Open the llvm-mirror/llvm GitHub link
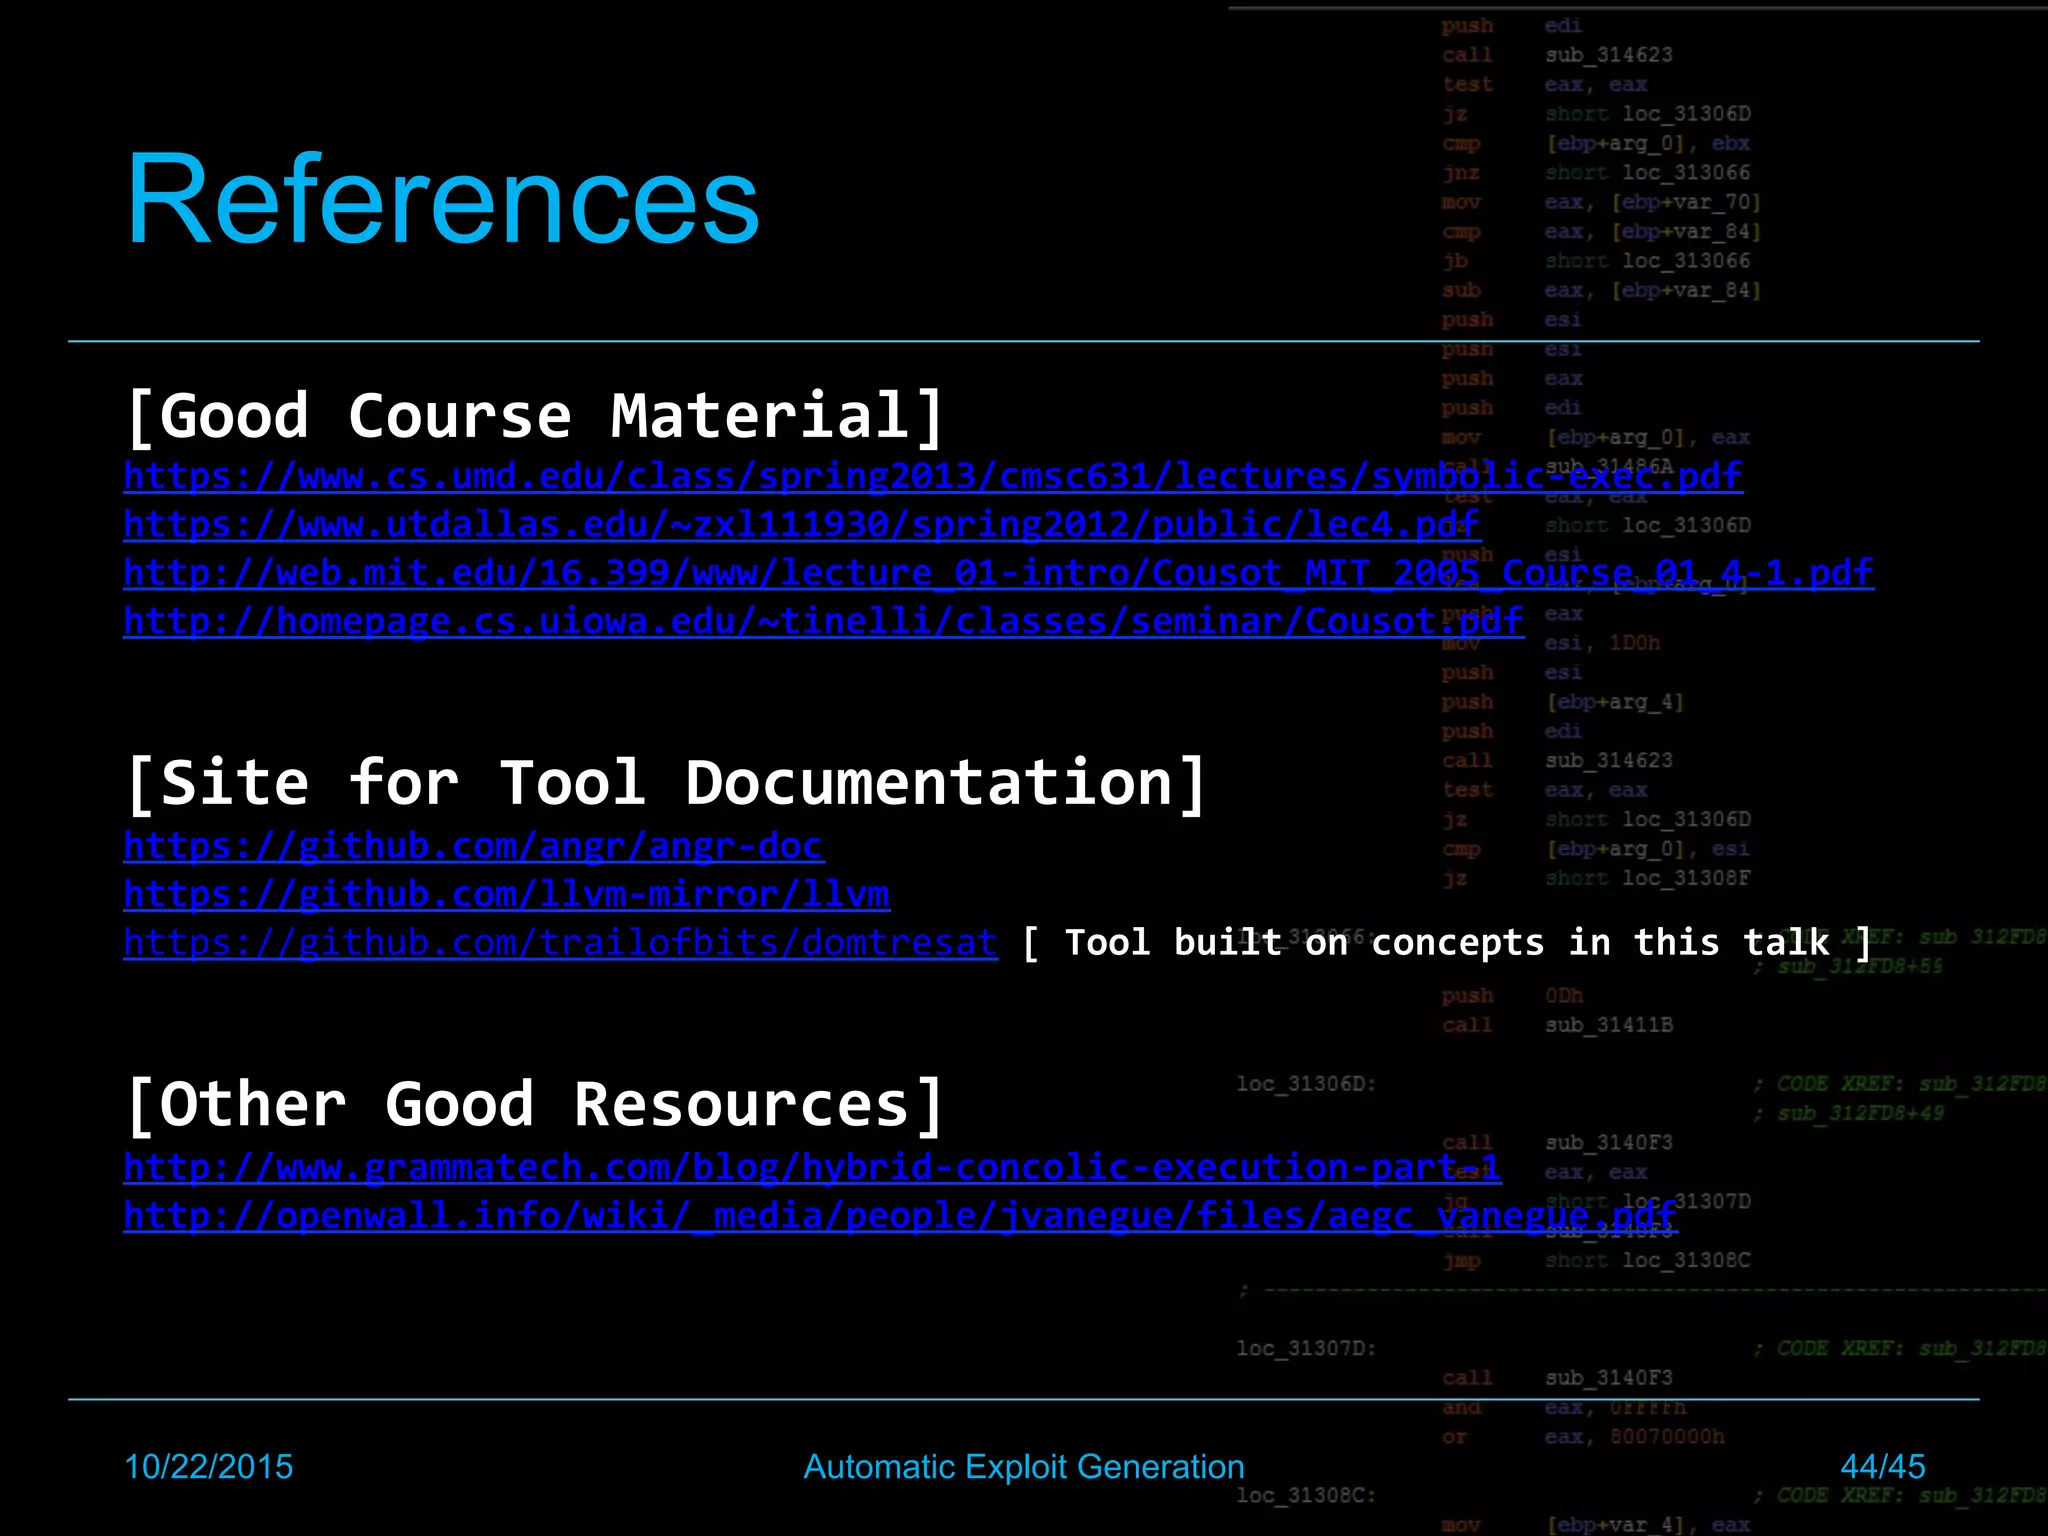 point(507,894)
